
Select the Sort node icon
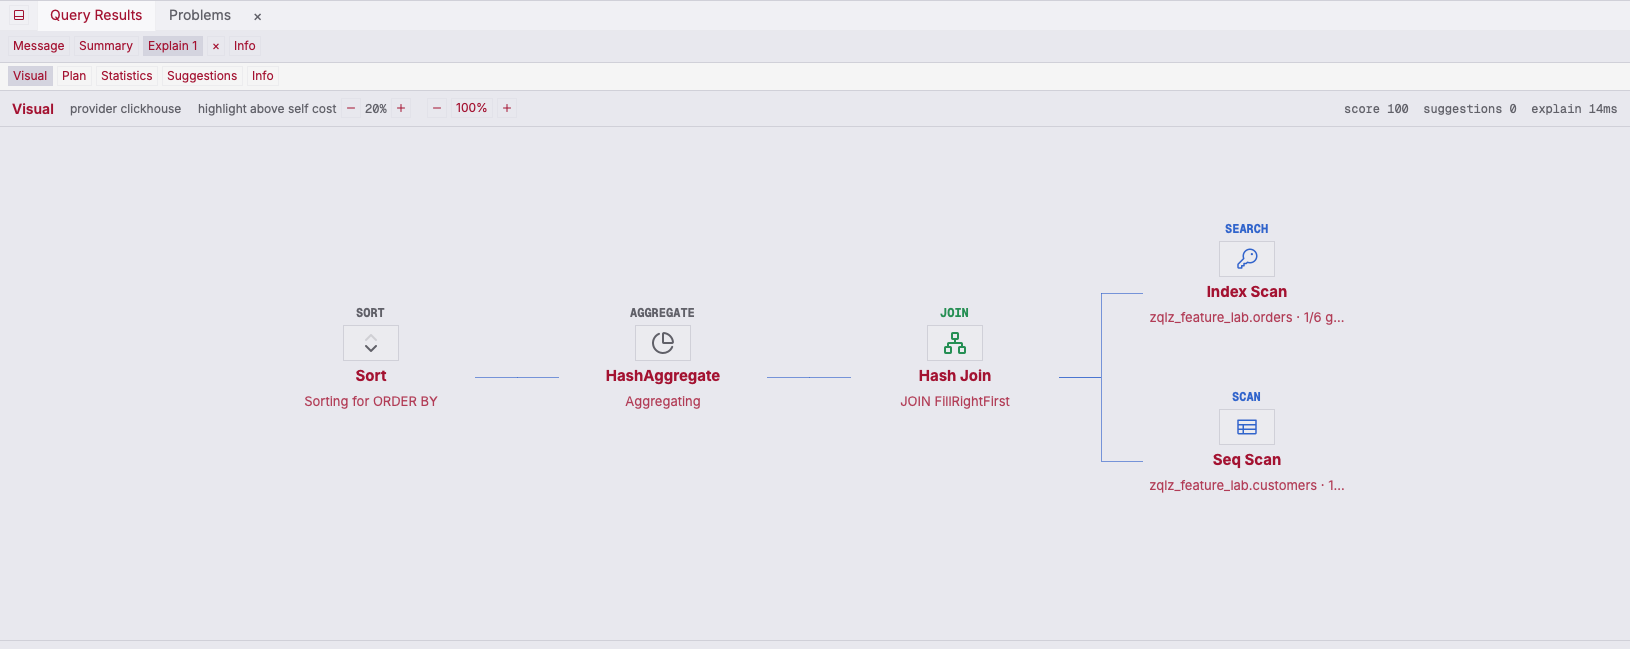coord(371,343)
